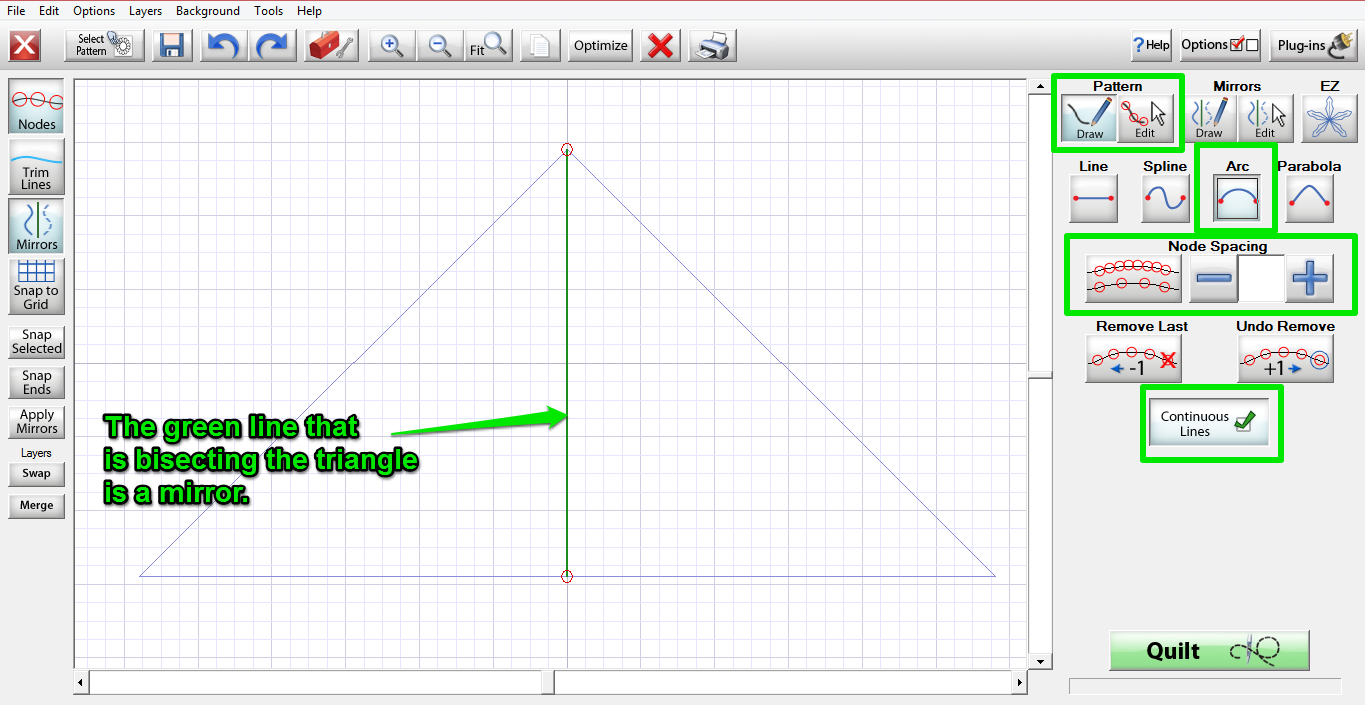Click the vertical scrollbar down arrow
The image size is (1365, 705).
coord(1040,660)
